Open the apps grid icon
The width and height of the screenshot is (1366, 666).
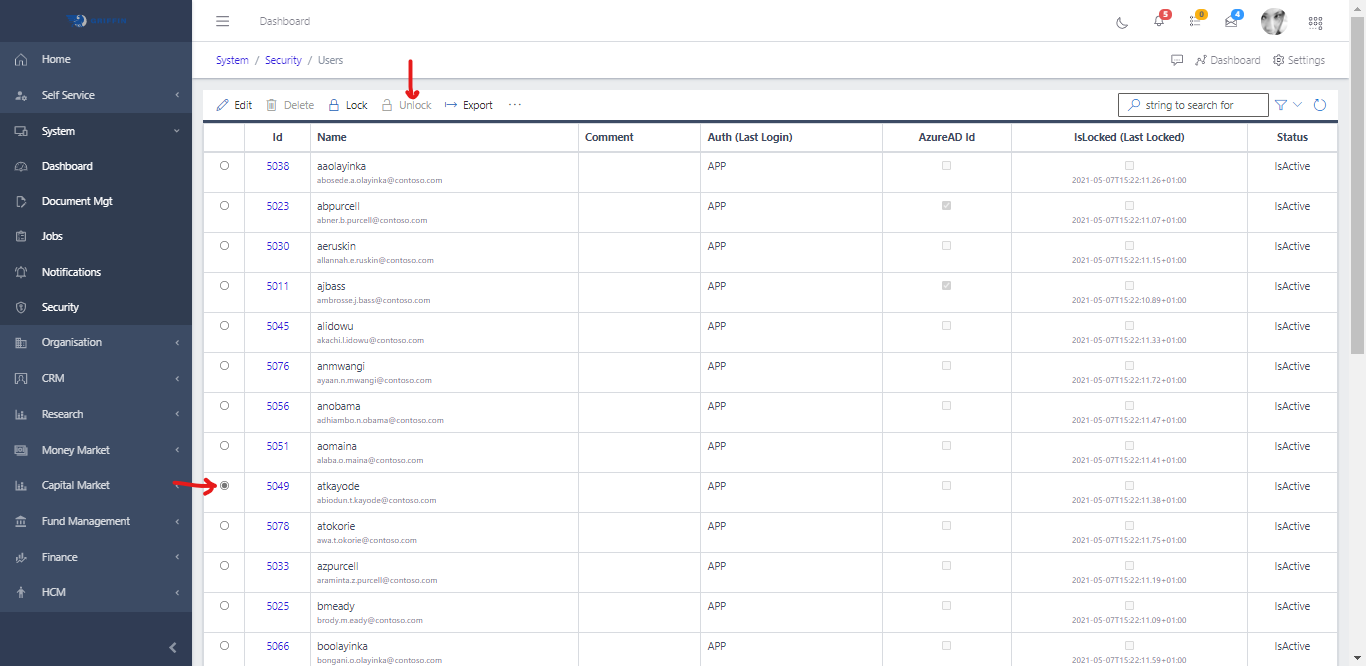click(1315, 22)
